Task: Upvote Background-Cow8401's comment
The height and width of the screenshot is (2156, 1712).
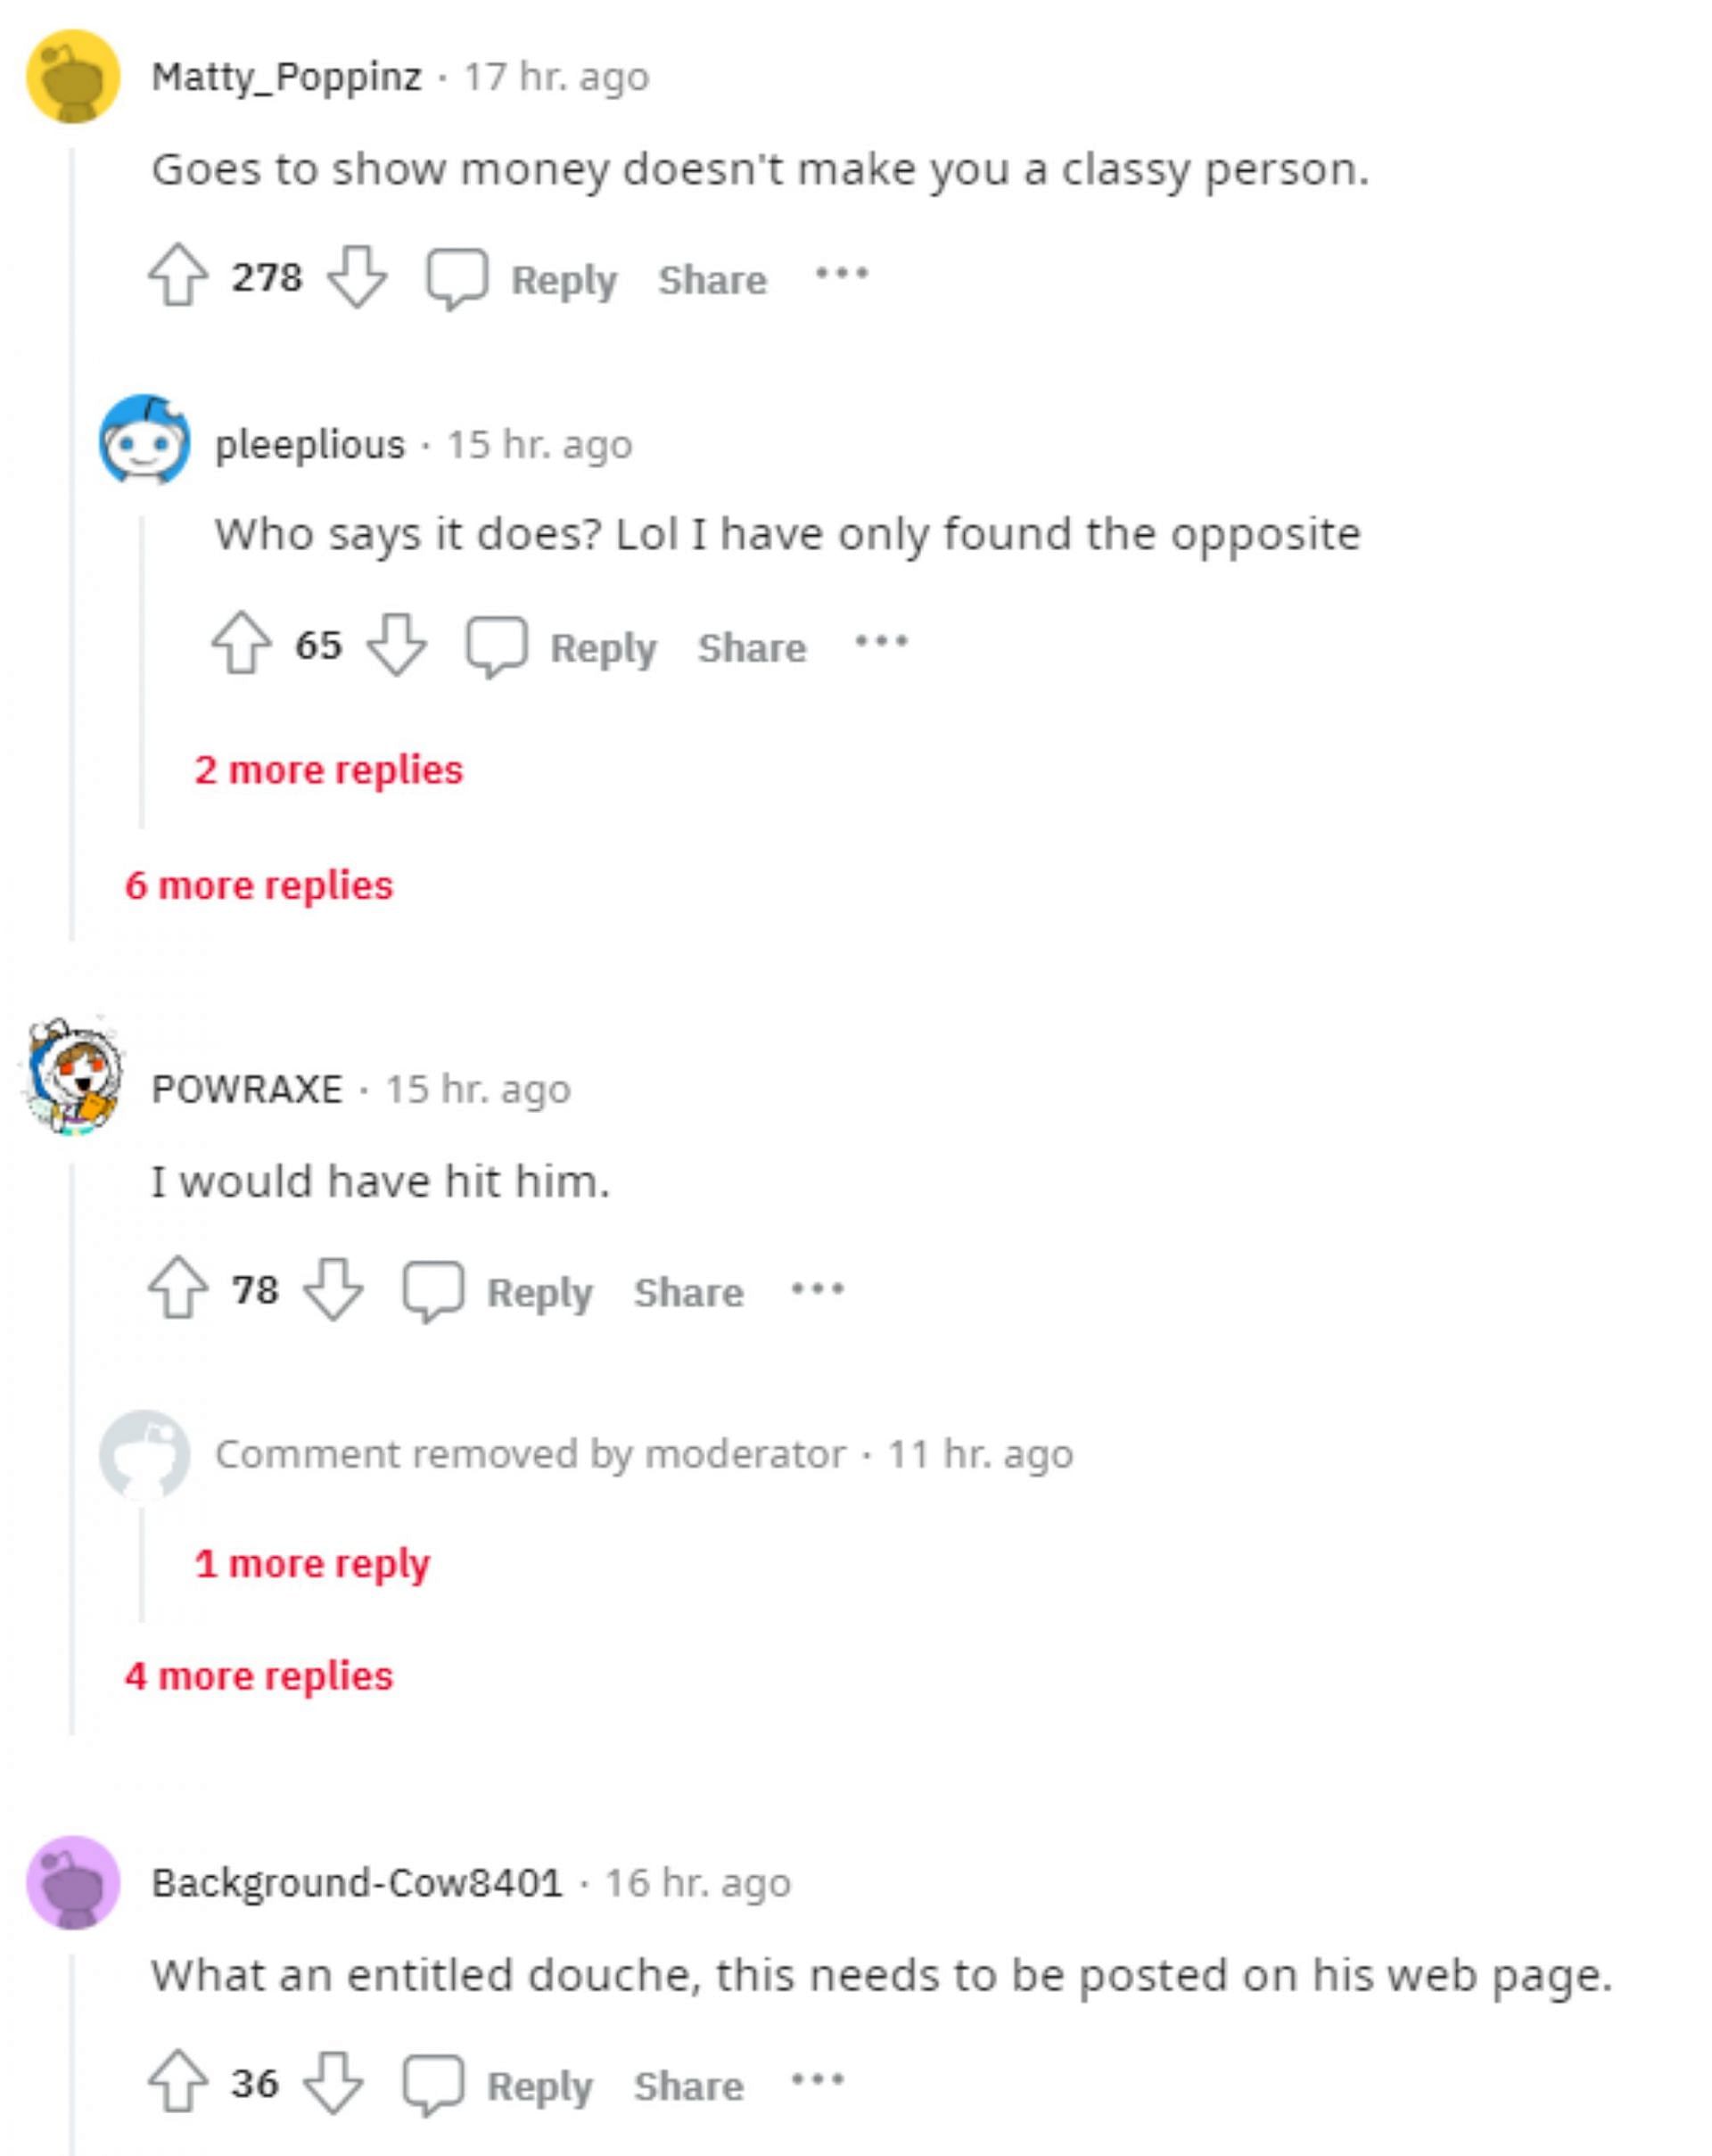Action: point(178,2082)
